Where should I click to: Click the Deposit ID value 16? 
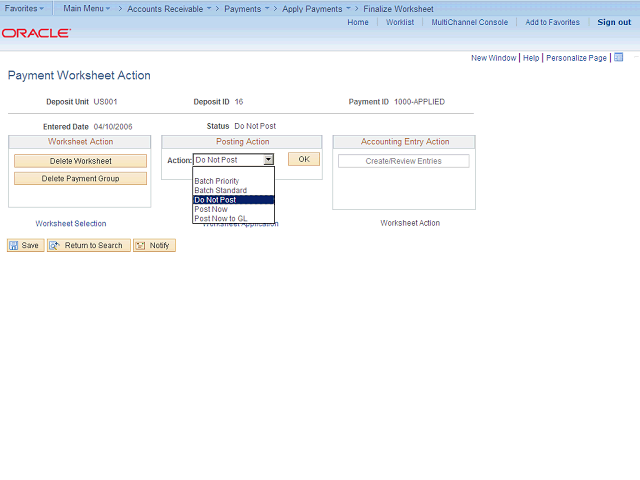(239, 102)
